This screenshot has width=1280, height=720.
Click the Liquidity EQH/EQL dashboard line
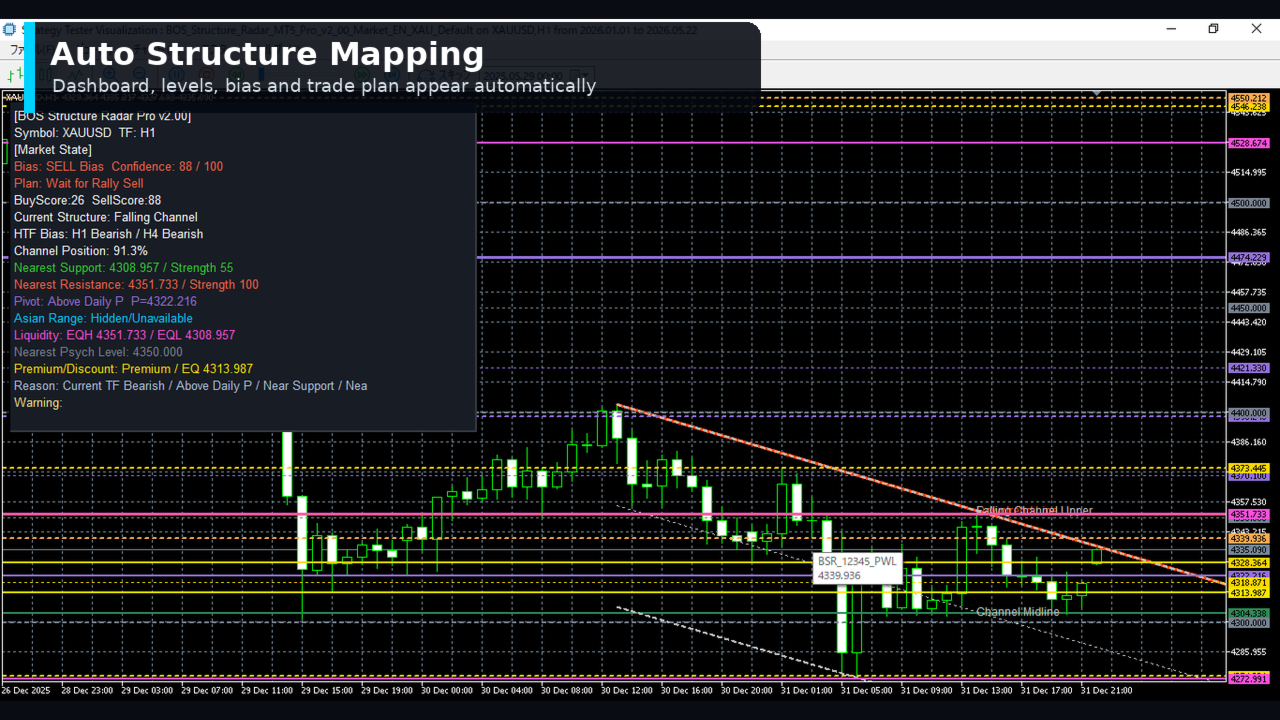125,335
